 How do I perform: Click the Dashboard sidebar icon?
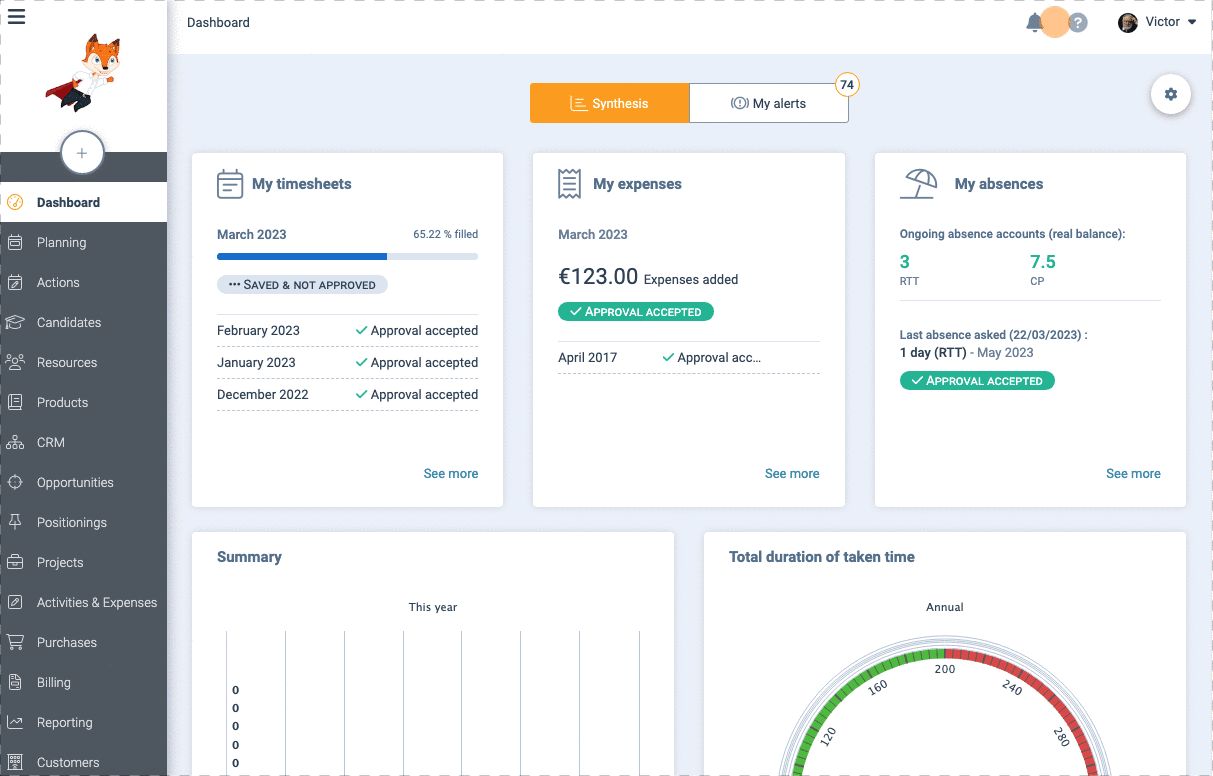[15, 202]
